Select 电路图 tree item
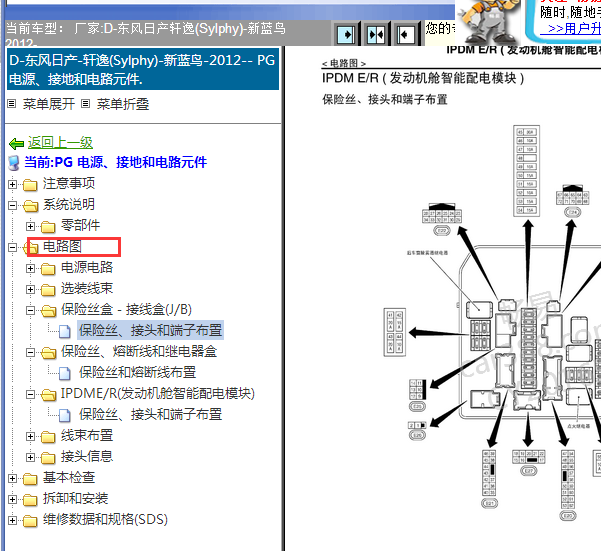This screenshot has width=601, height=551. (x=62, y=246)
